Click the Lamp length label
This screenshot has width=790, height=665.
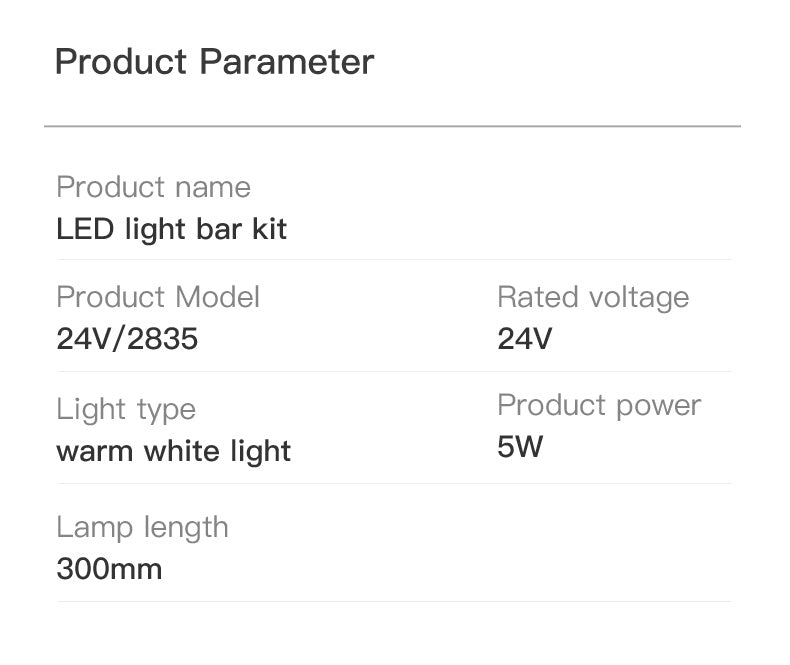[x=142, y=527]
